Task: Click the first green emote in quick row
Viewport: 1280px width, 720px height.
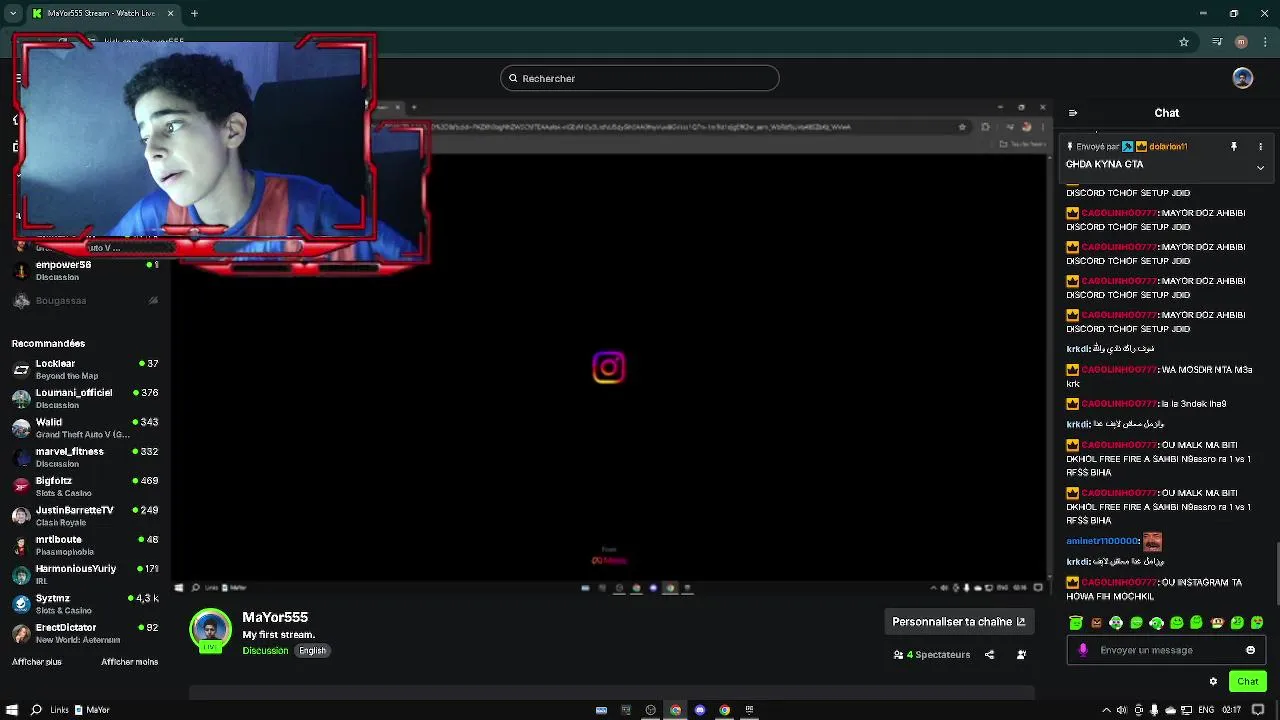Action: (1076, 623)
